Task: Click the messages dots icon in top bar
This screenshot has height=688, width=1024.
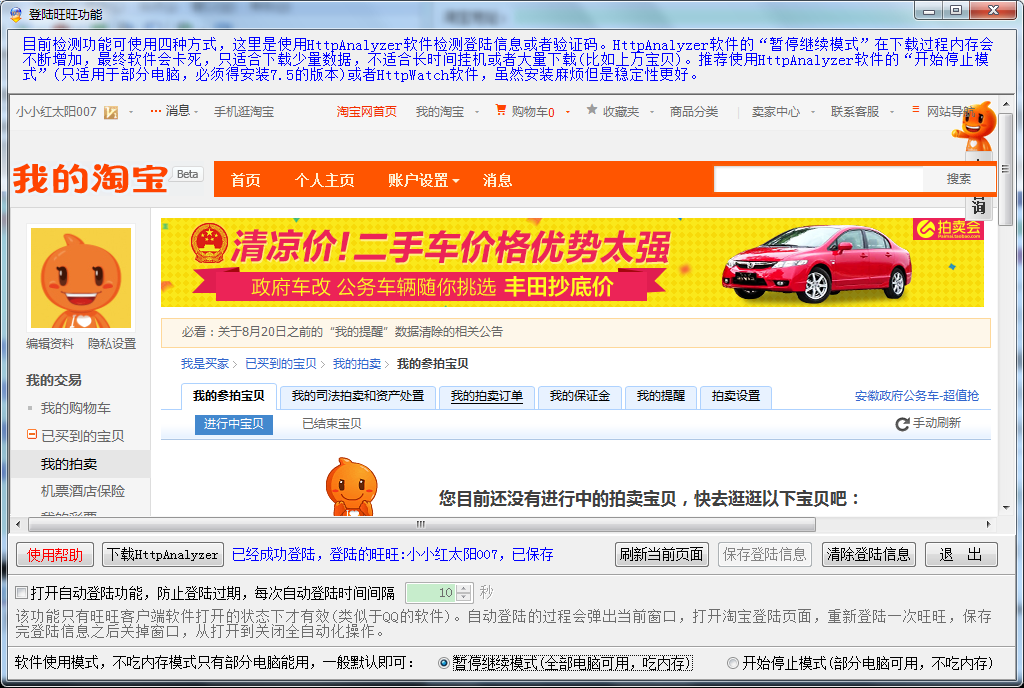Action: pos(155,111)
